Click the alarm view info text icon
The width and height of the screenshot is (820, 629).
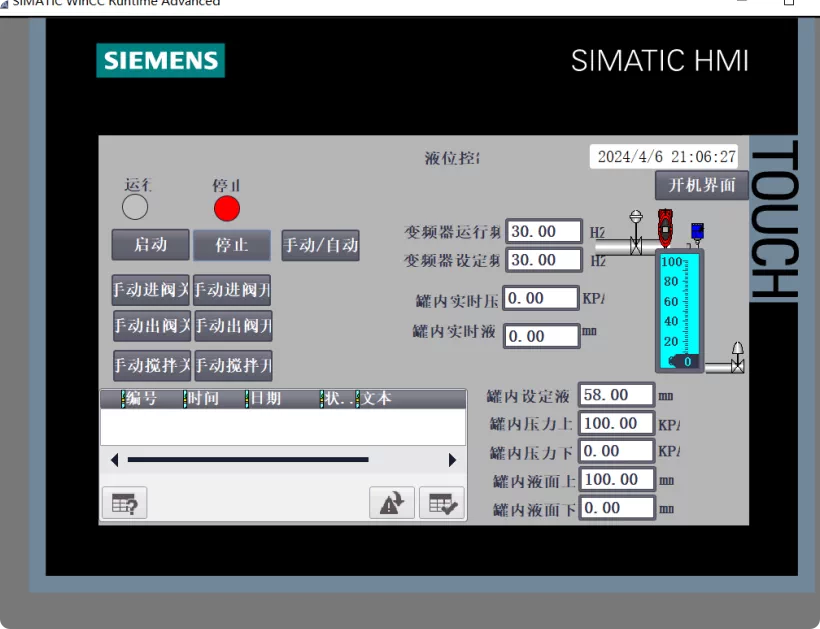(x=124, y=503)
